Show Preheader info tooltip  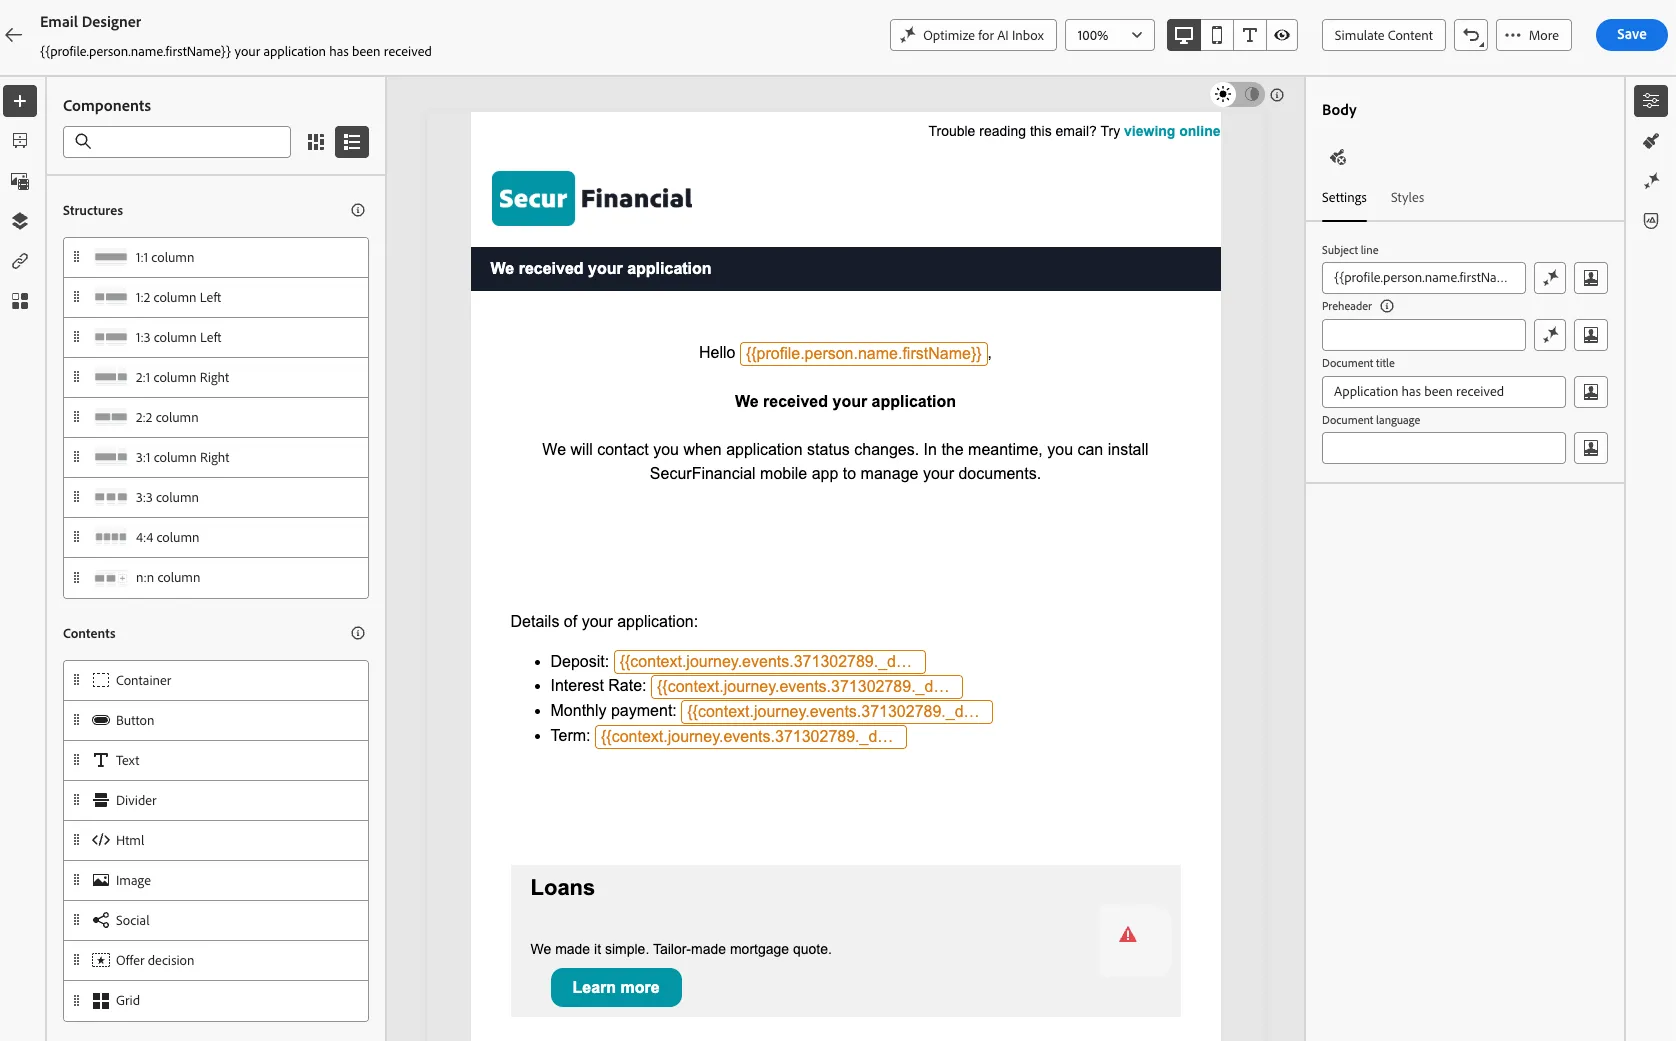[1387, 306]
